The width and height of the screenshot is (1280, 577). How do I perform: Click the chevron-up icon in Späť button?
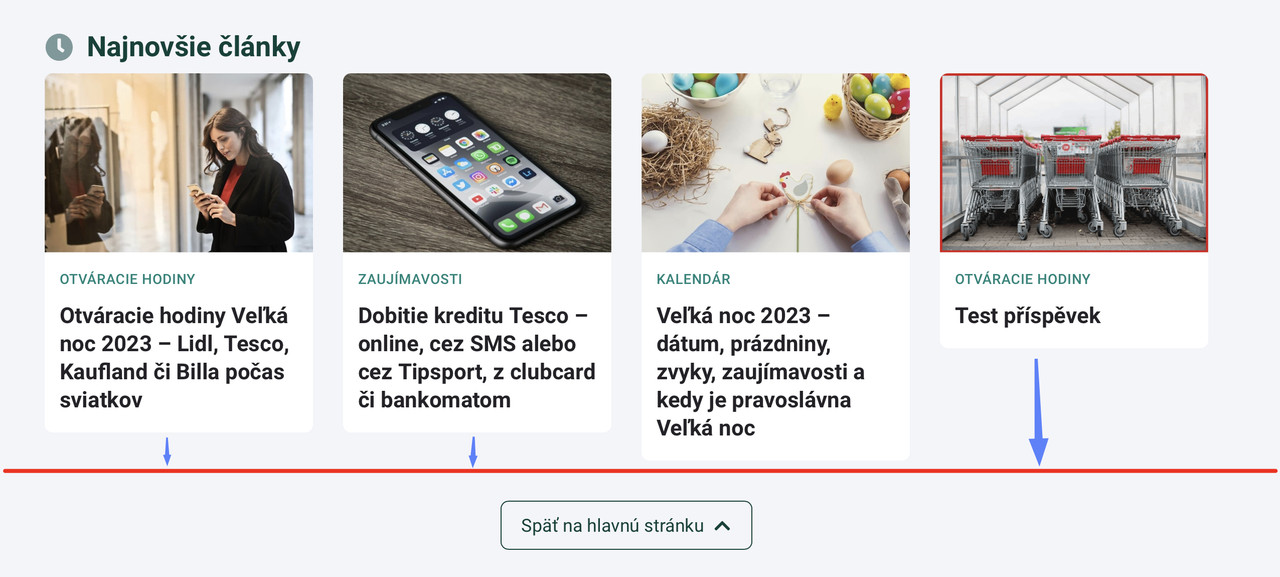[x=723, y=526]
